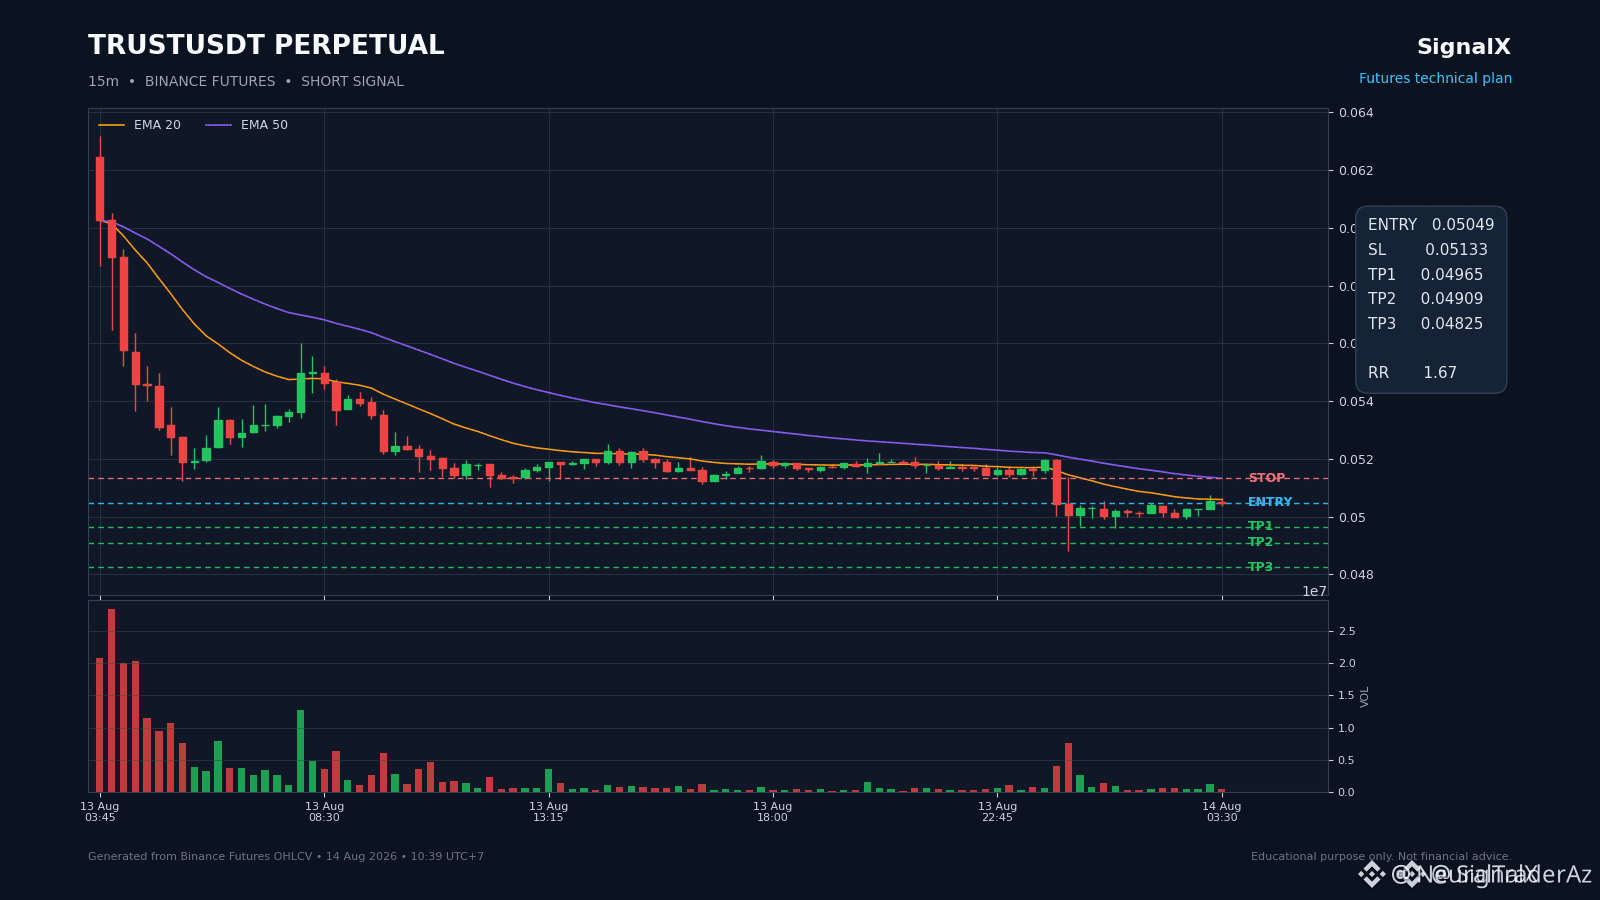This screenshot has width=1600, height=900.
Task: Click the 0.064 price axis label
Action: tap(1356, 113)
